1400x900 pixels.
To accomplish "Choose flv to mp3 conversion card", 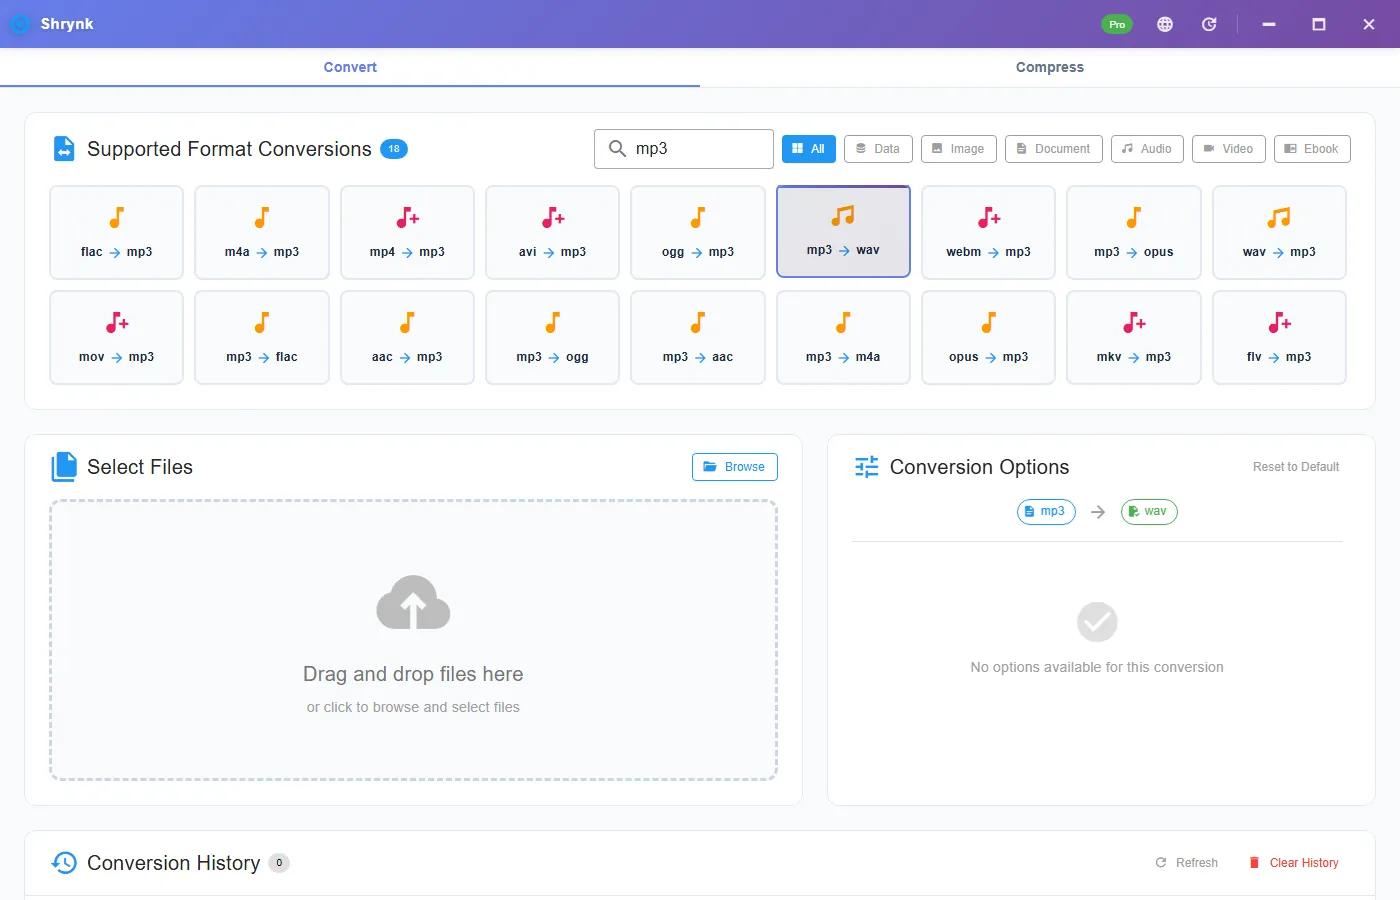I will pos(1279,337).
